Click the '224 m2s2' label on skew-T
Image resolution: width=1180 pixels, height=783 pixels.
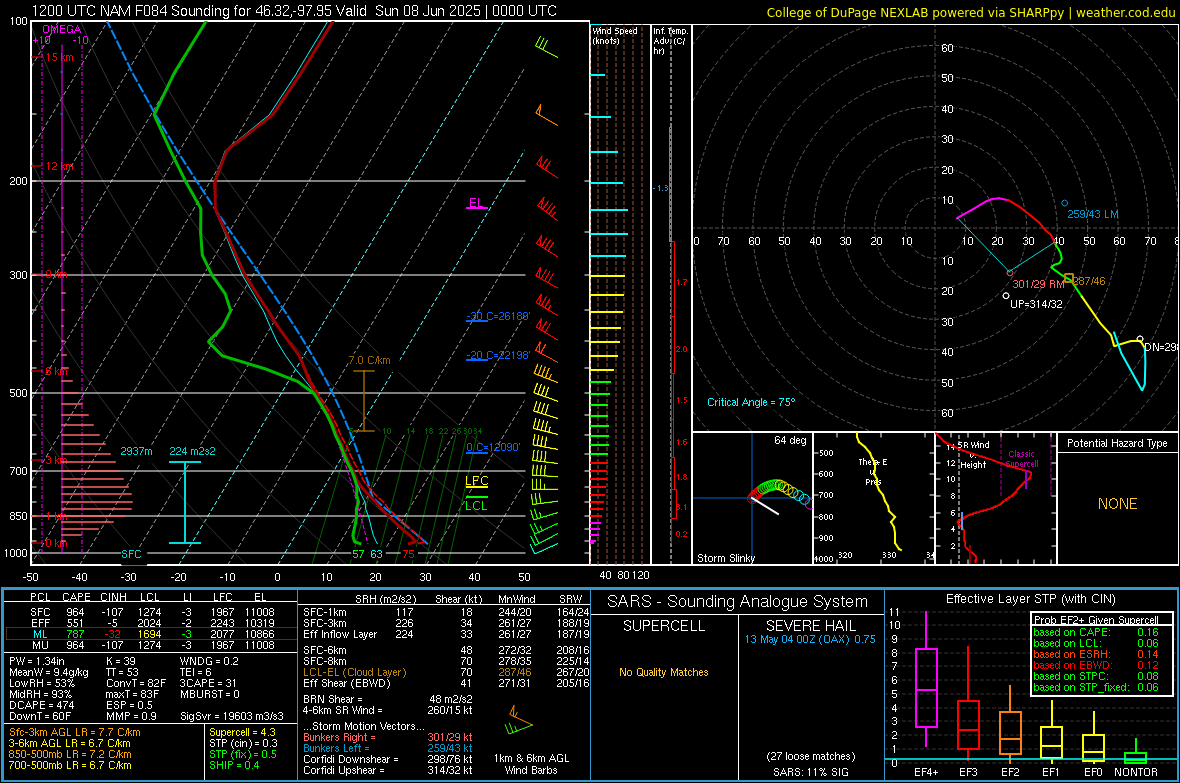[x=192, y=451]
